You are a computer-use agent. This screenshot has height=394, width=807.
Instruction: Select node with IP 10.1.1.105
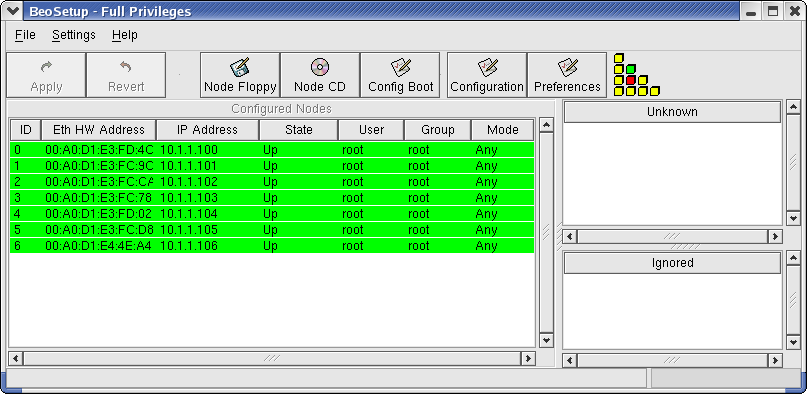[x=272, y=229]
